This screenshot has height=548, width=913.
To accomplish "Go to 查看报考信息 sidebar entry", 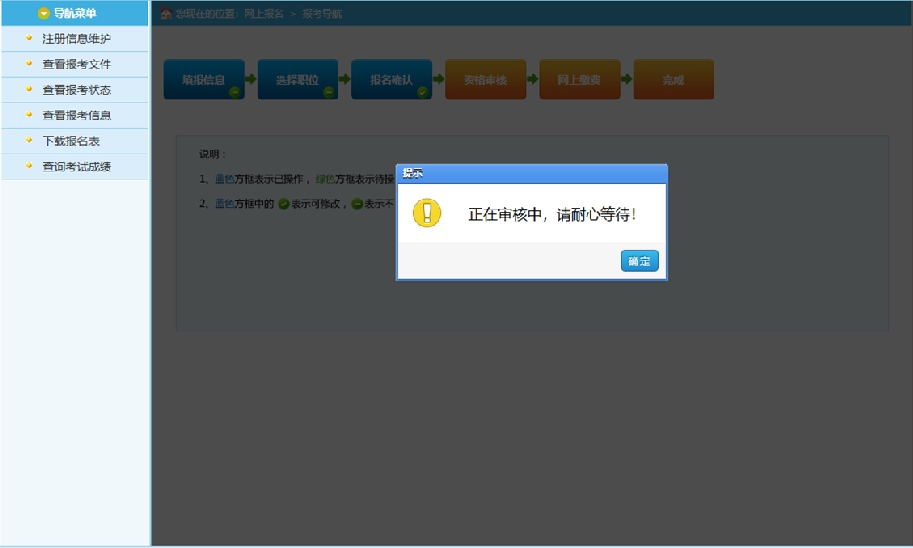I will tap(76, 115).
